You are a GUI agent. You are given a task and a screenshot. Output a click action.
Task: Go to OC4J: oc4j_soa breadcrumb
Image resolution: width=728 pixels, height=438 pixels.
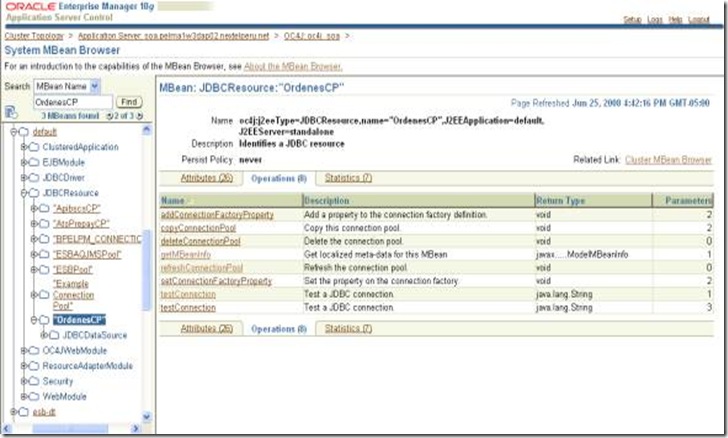coord(312,36)
